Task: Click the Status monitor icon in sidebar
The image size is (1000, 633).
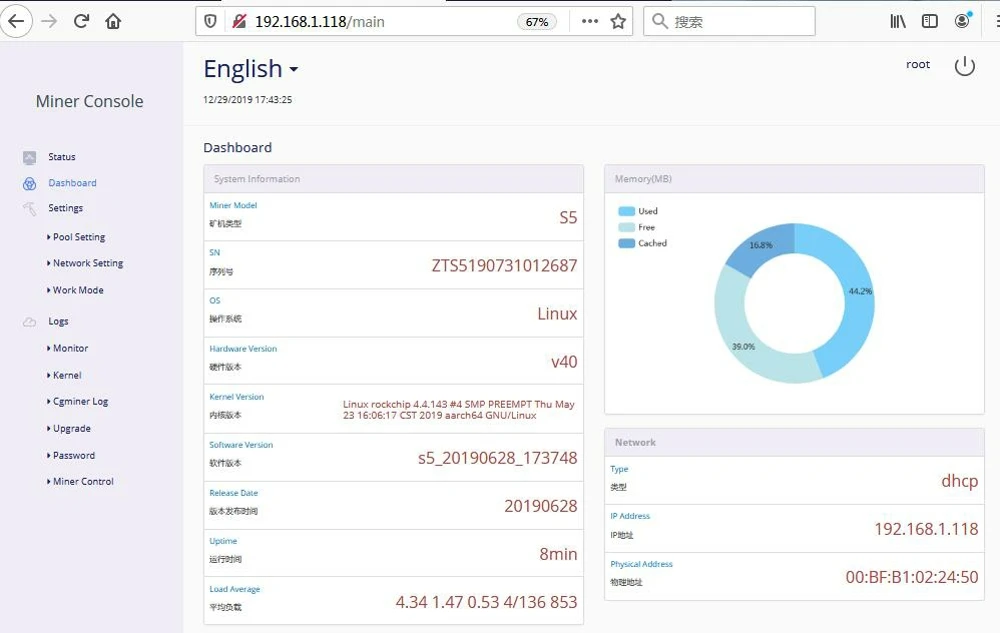Action: 29,157
